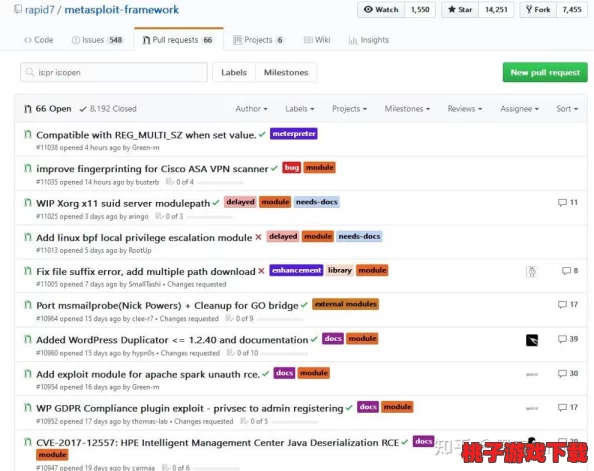The width and height of the screenshot is (594, 471).
Task: Click the meterpreter label
Action: pyautogui.click(x=294, y=134)
